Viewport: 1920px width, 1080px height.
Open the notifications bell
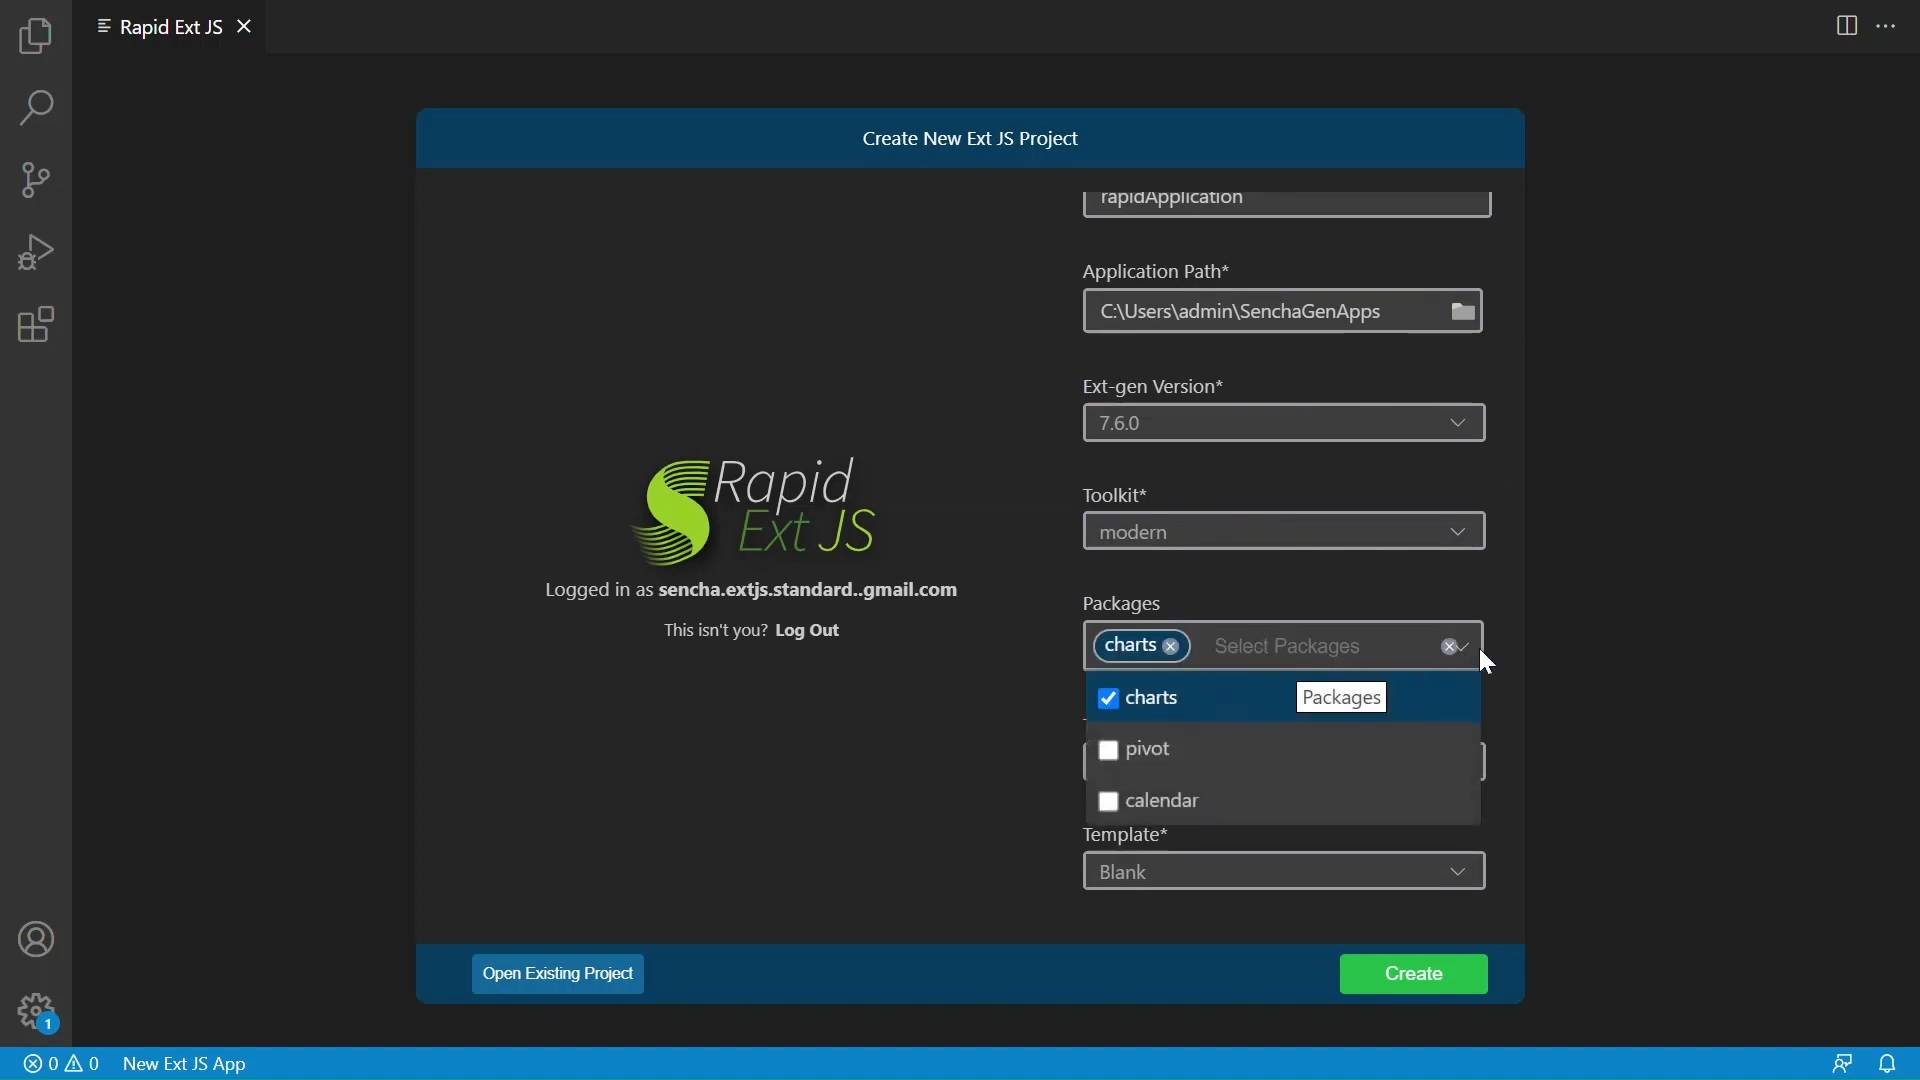(1888, 1065)
